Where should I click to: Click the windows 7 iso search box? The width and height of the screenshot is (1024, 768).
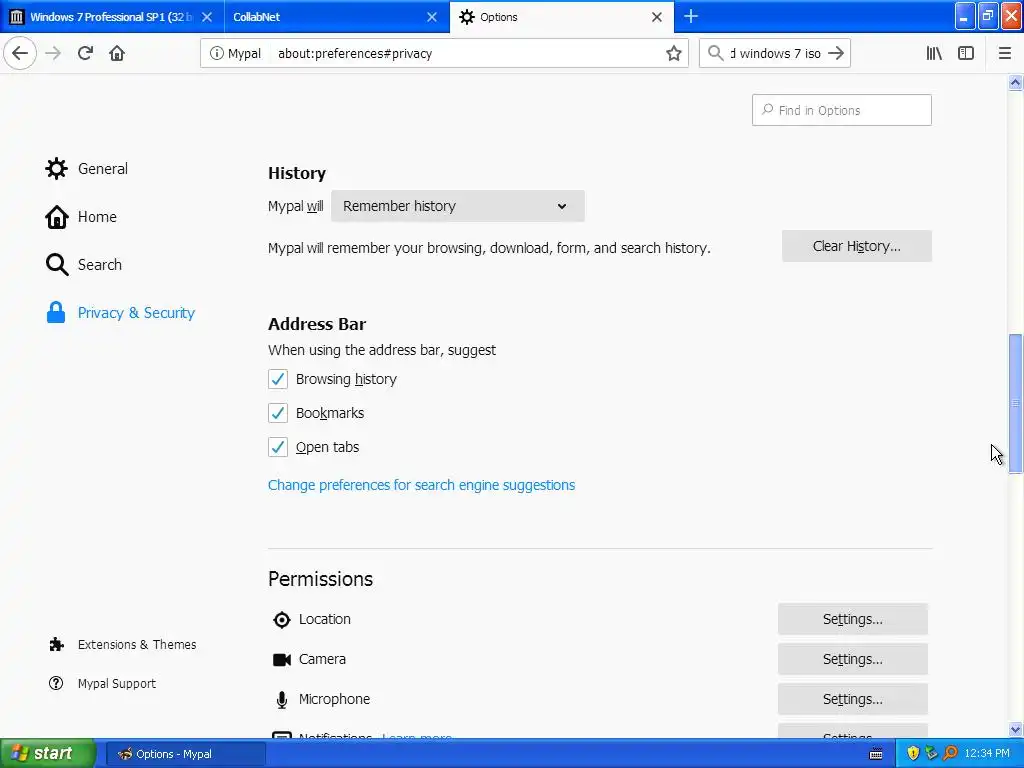click(x=776, y=54)
